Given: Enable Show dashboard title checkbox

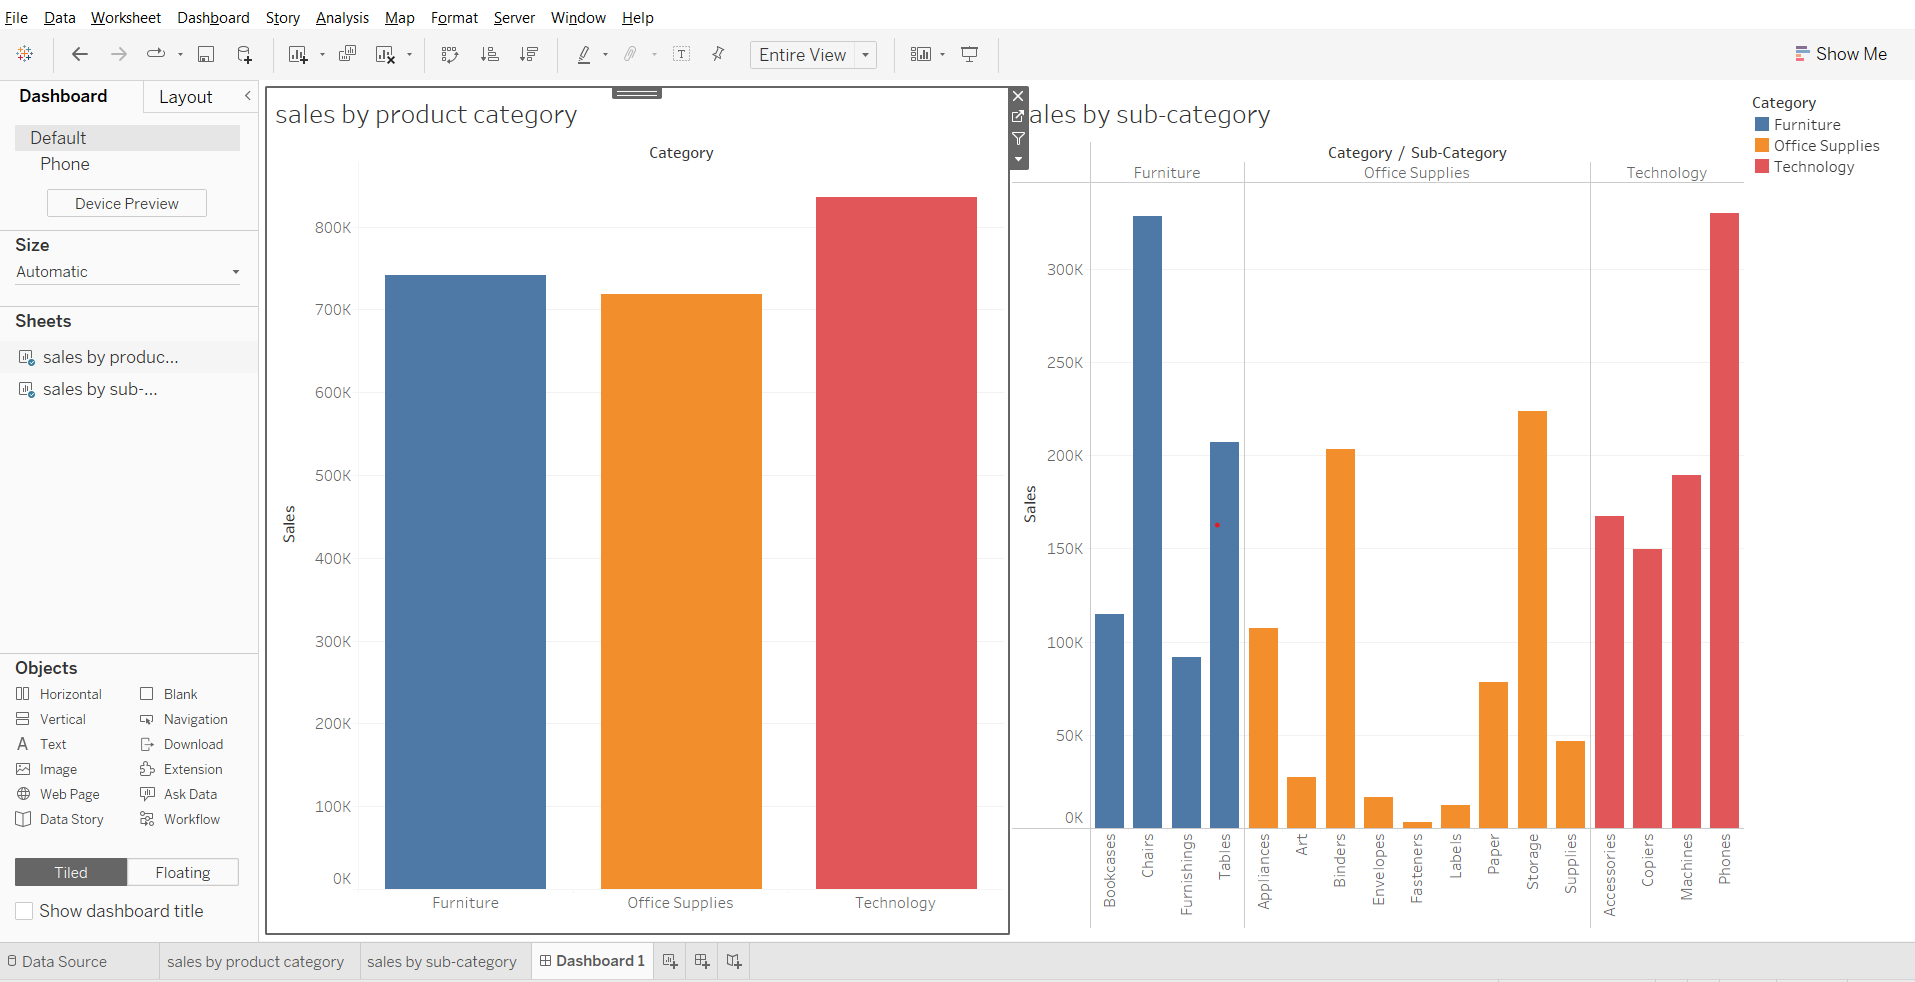Looking at the screenshot, I should [x=24, y=911].
